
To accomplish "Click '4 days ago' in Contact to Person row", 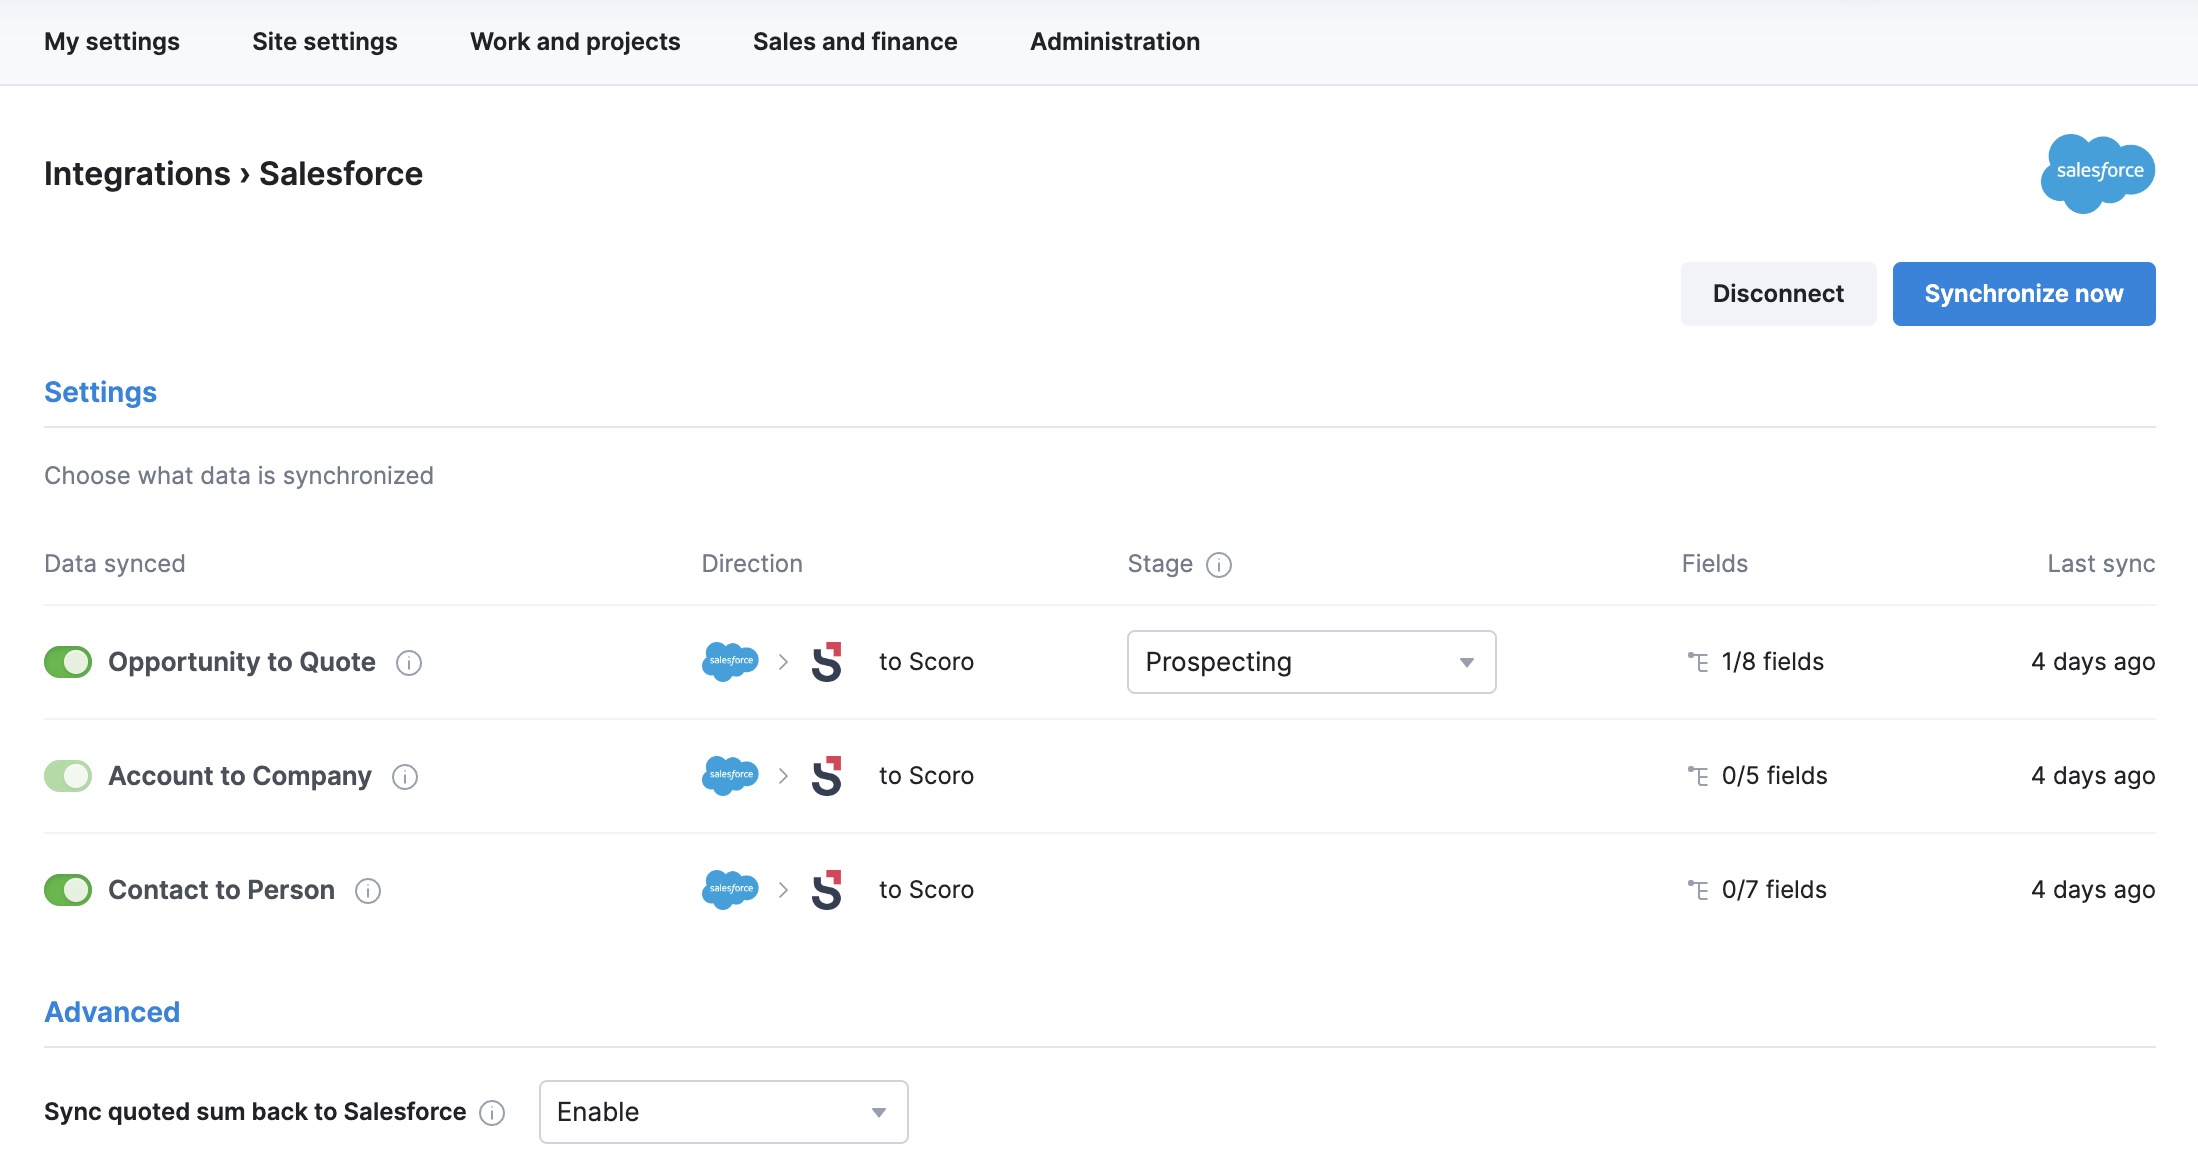I will 2093,890.
